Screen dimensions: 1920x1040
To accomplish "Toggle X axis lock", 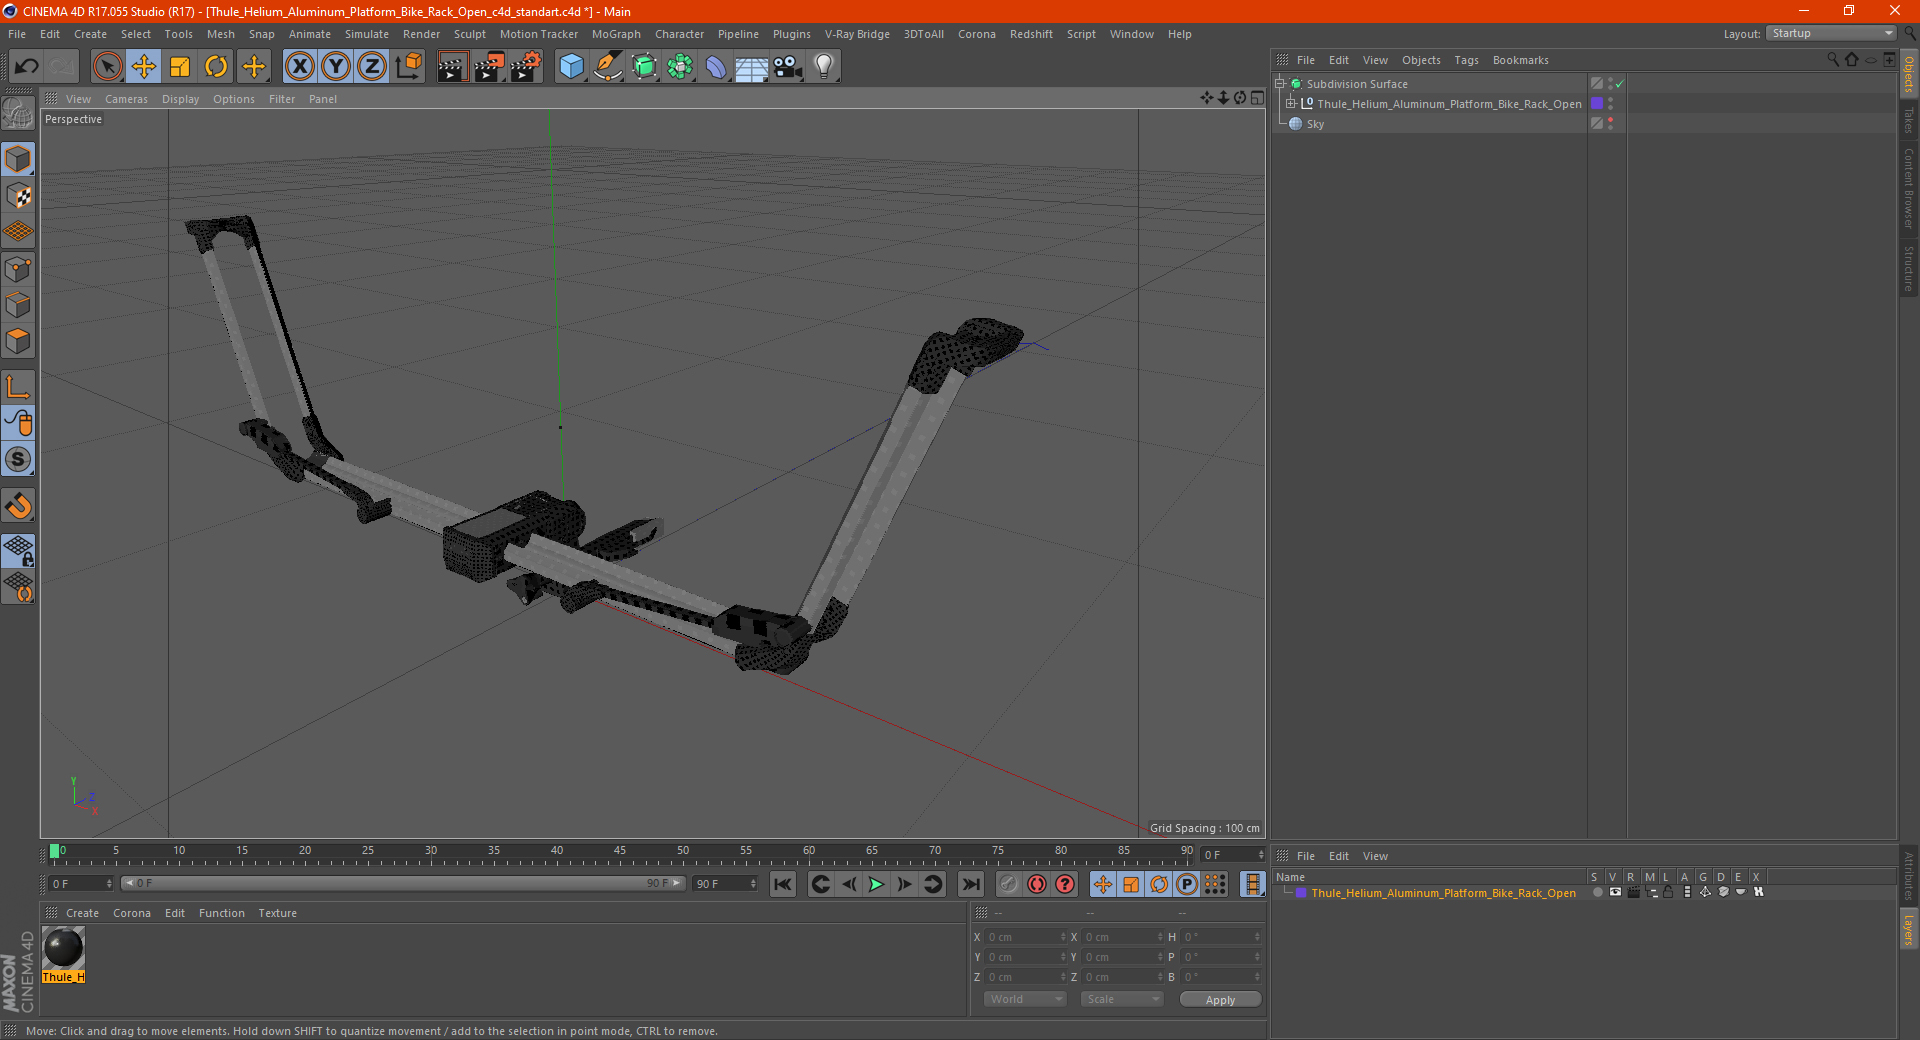I will click(299, 67).
